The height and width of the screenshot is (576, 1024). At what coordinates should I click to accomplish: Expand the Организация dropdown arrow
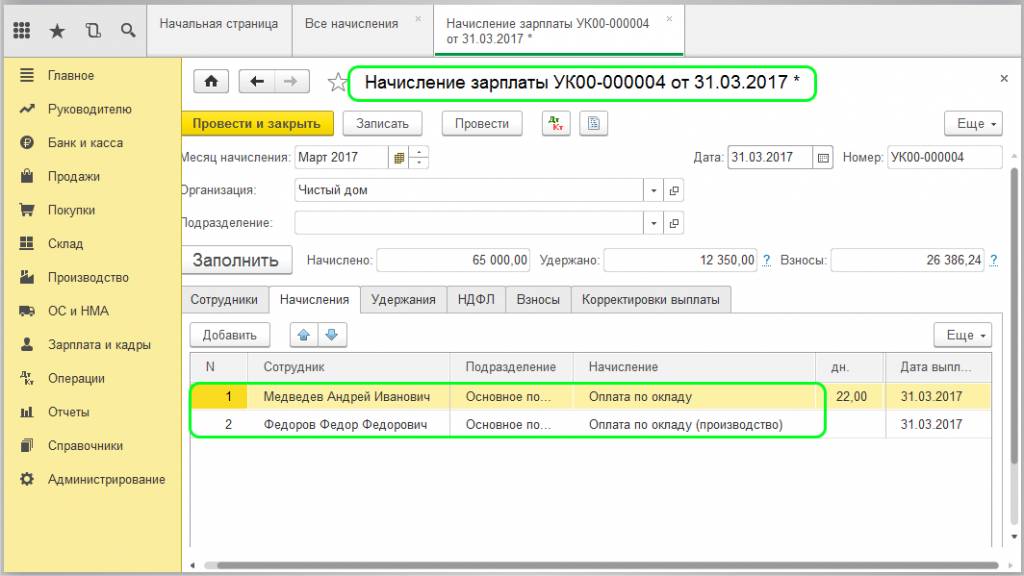tap(653, 190)
